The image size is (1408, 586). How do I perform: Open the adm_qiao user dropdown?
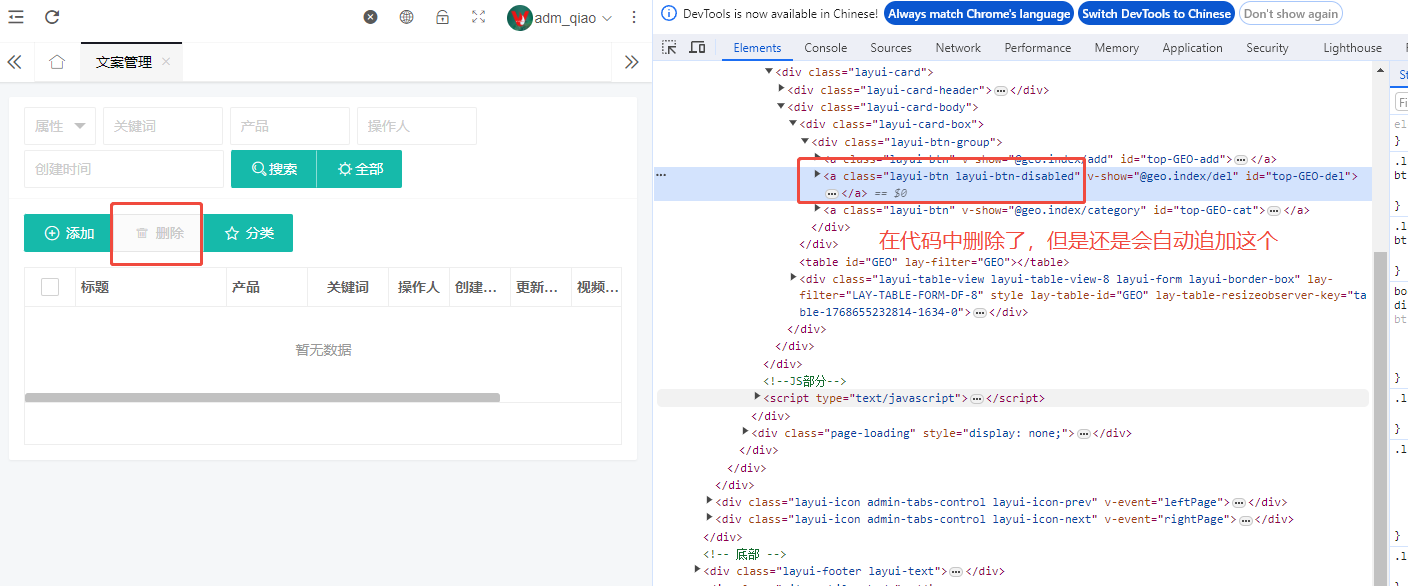click(x=560, y=17)
